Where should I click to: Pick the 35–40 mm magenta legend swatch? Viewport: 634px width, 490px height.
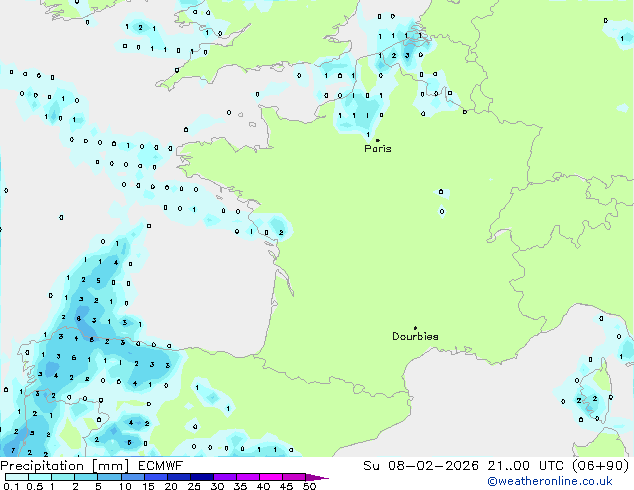click(247, 477)
